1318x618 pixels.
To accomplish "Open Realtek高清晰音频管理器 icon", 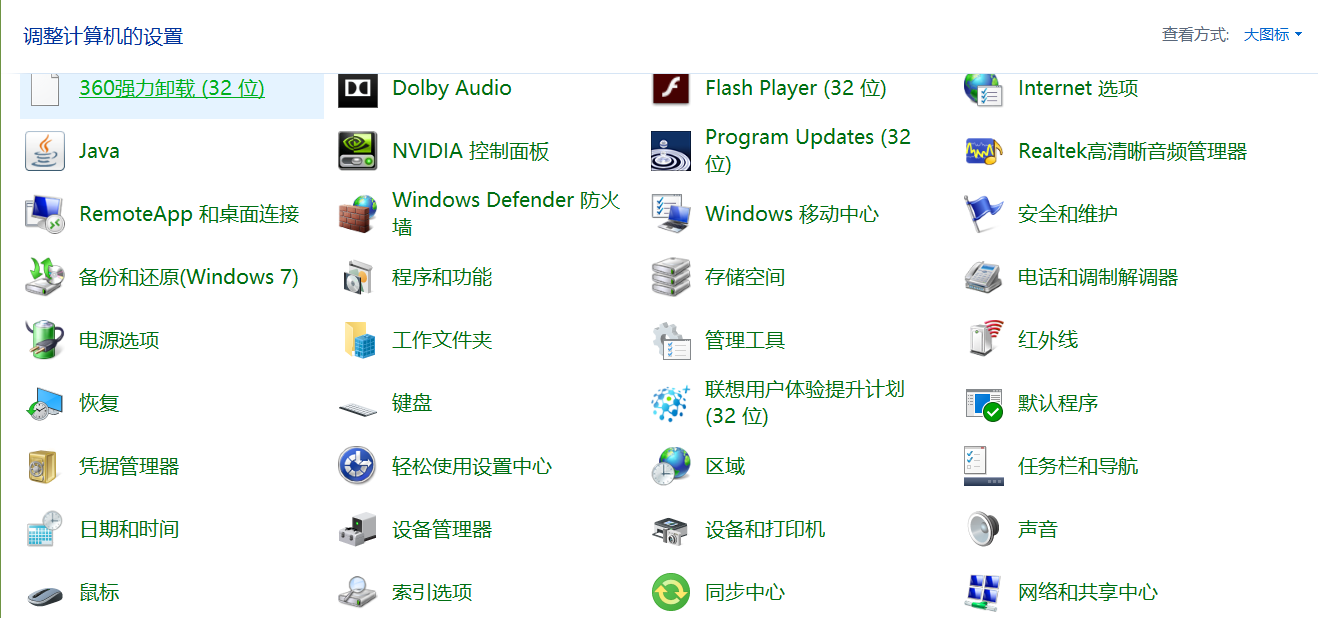I will [983, 152].
